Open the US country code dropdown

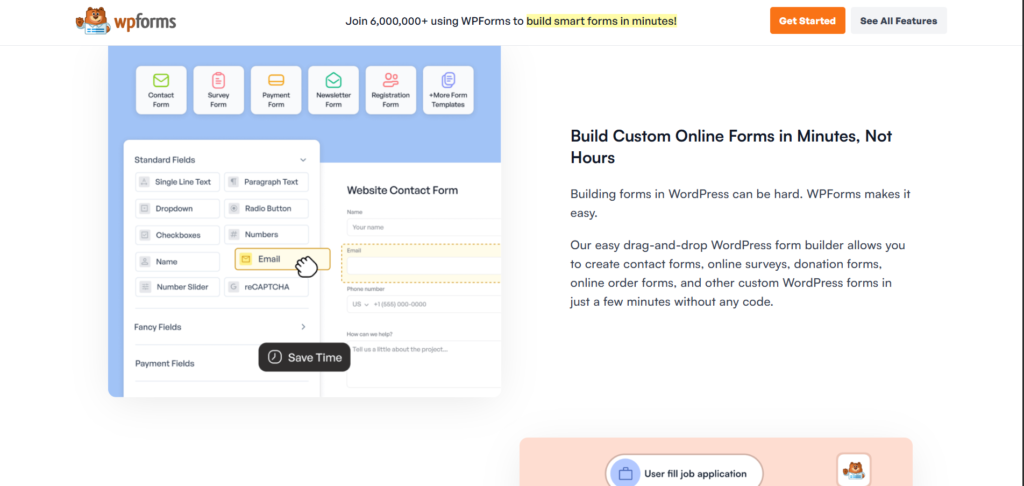point(360,304)
